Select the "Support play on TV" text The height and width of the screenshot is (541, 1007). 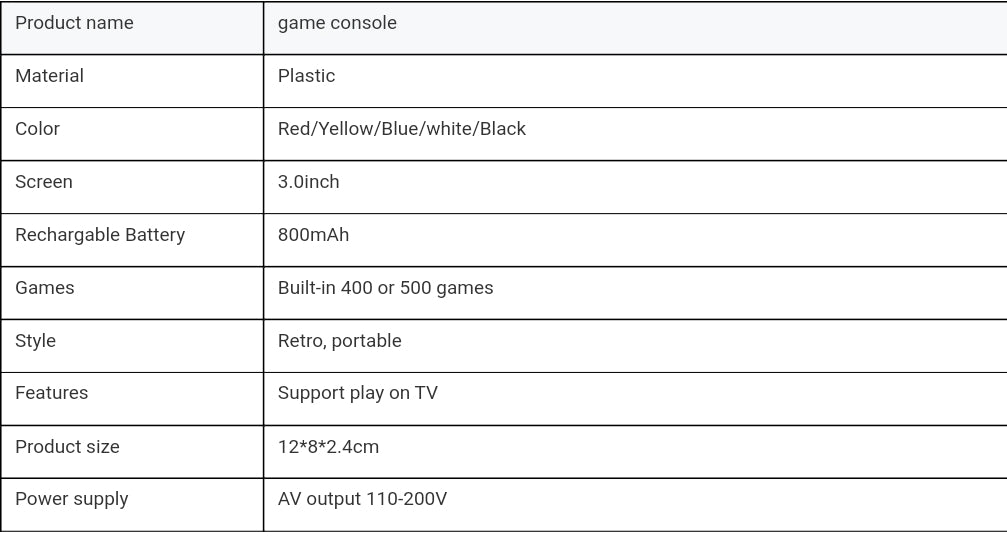coord(357,393)
